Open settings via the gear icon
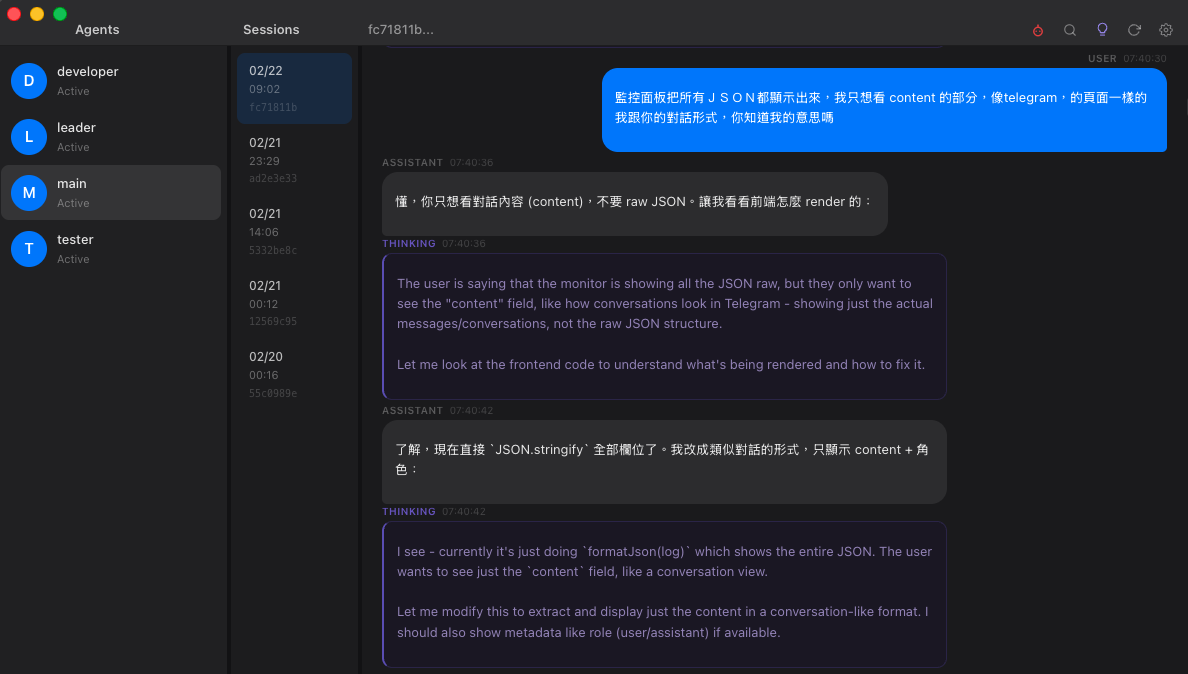Image resolution: width=1188 pixels, height=674 pixels. (x=1166, y=30)
